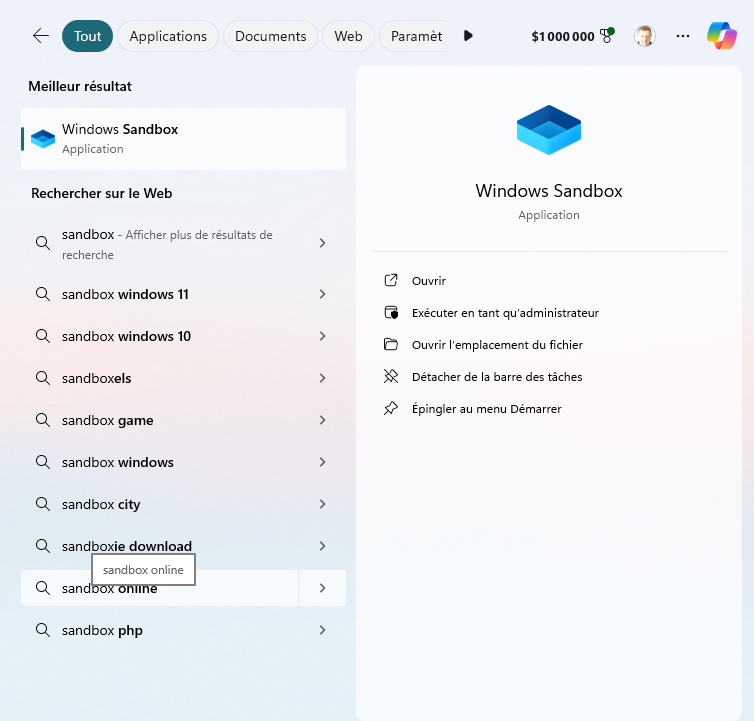
Task: Click the Meilleur résultat heading
Action: (80, 86)
